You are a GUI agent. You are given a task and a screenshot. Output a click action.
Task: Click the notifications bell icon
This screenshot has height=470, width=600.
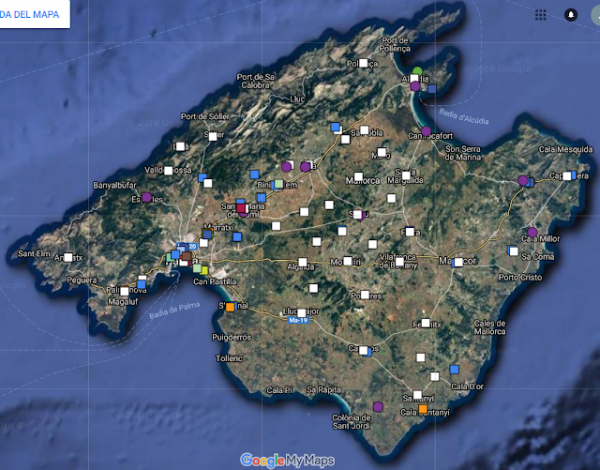[x=571, y=15]
